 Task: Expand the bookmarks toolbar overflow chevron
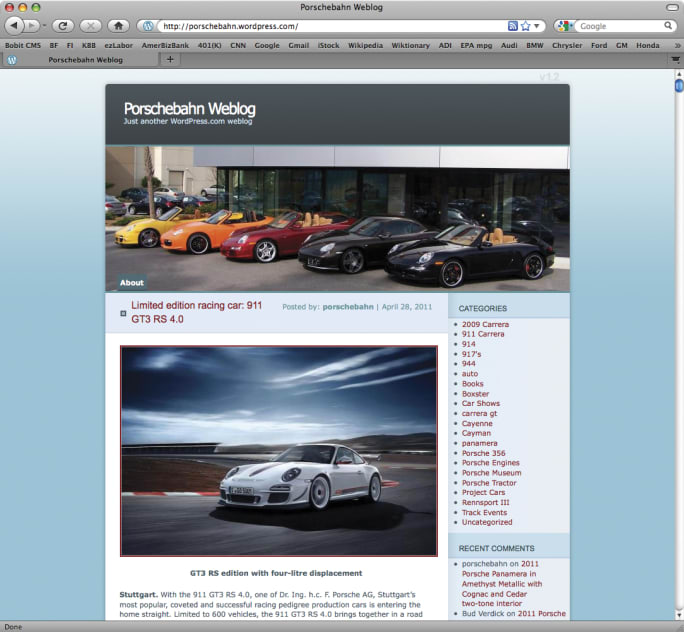675,45
